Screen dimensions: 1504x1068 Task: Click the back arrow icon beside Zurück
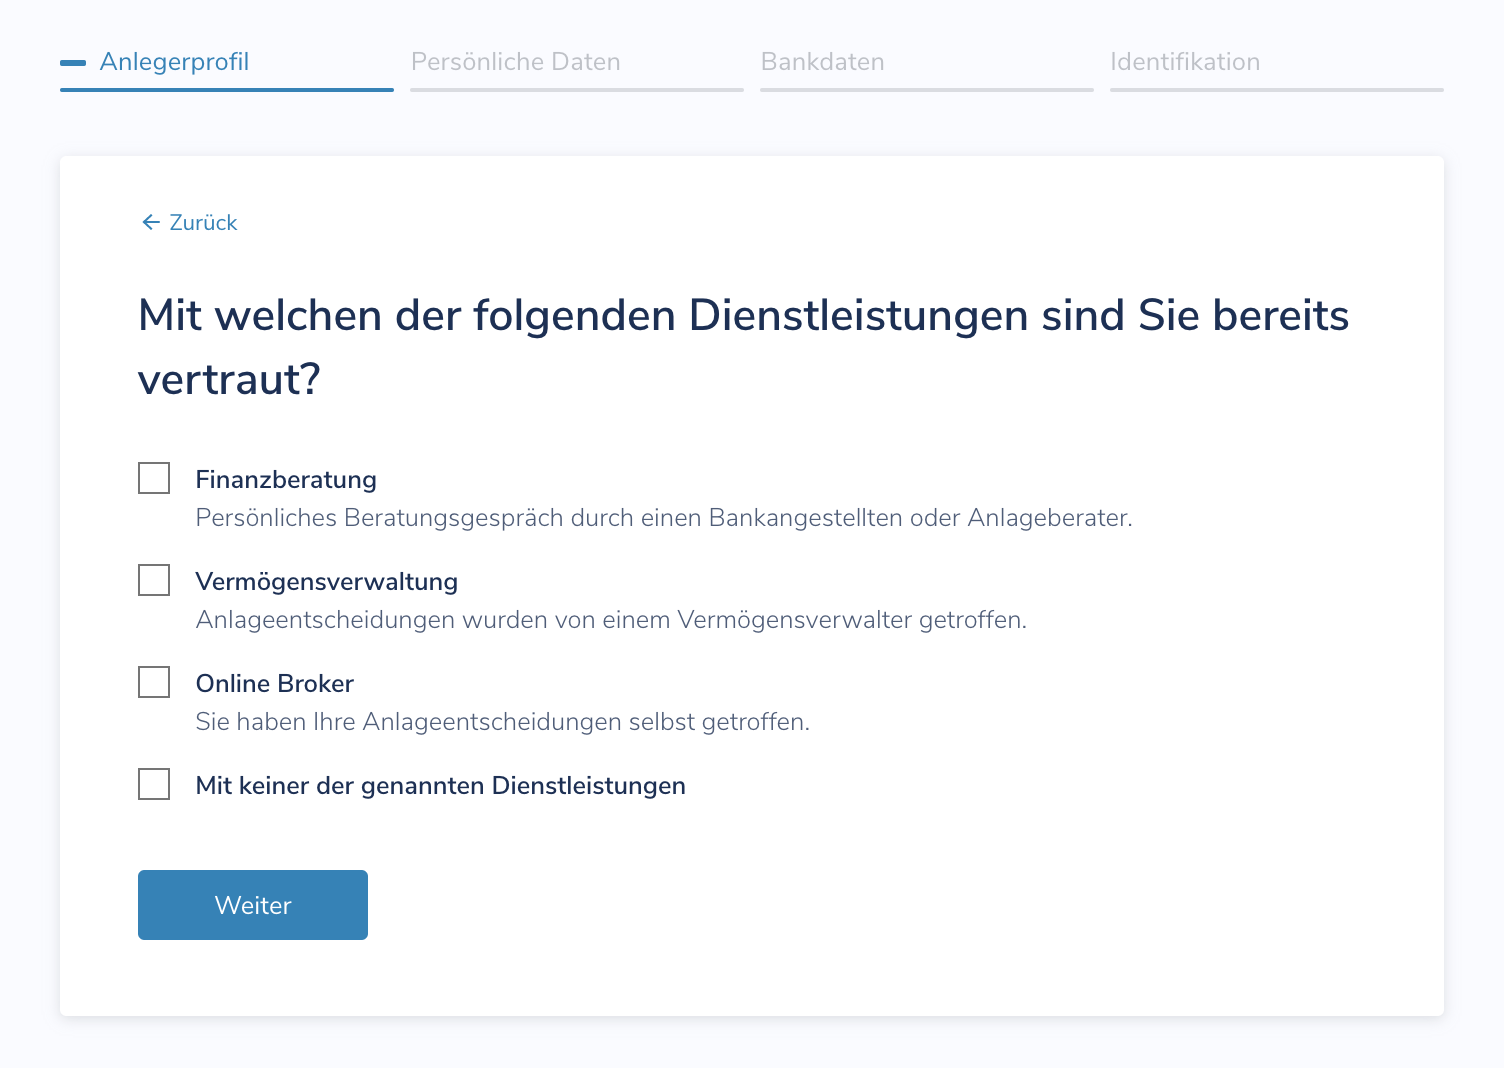[x=151, y=222]
